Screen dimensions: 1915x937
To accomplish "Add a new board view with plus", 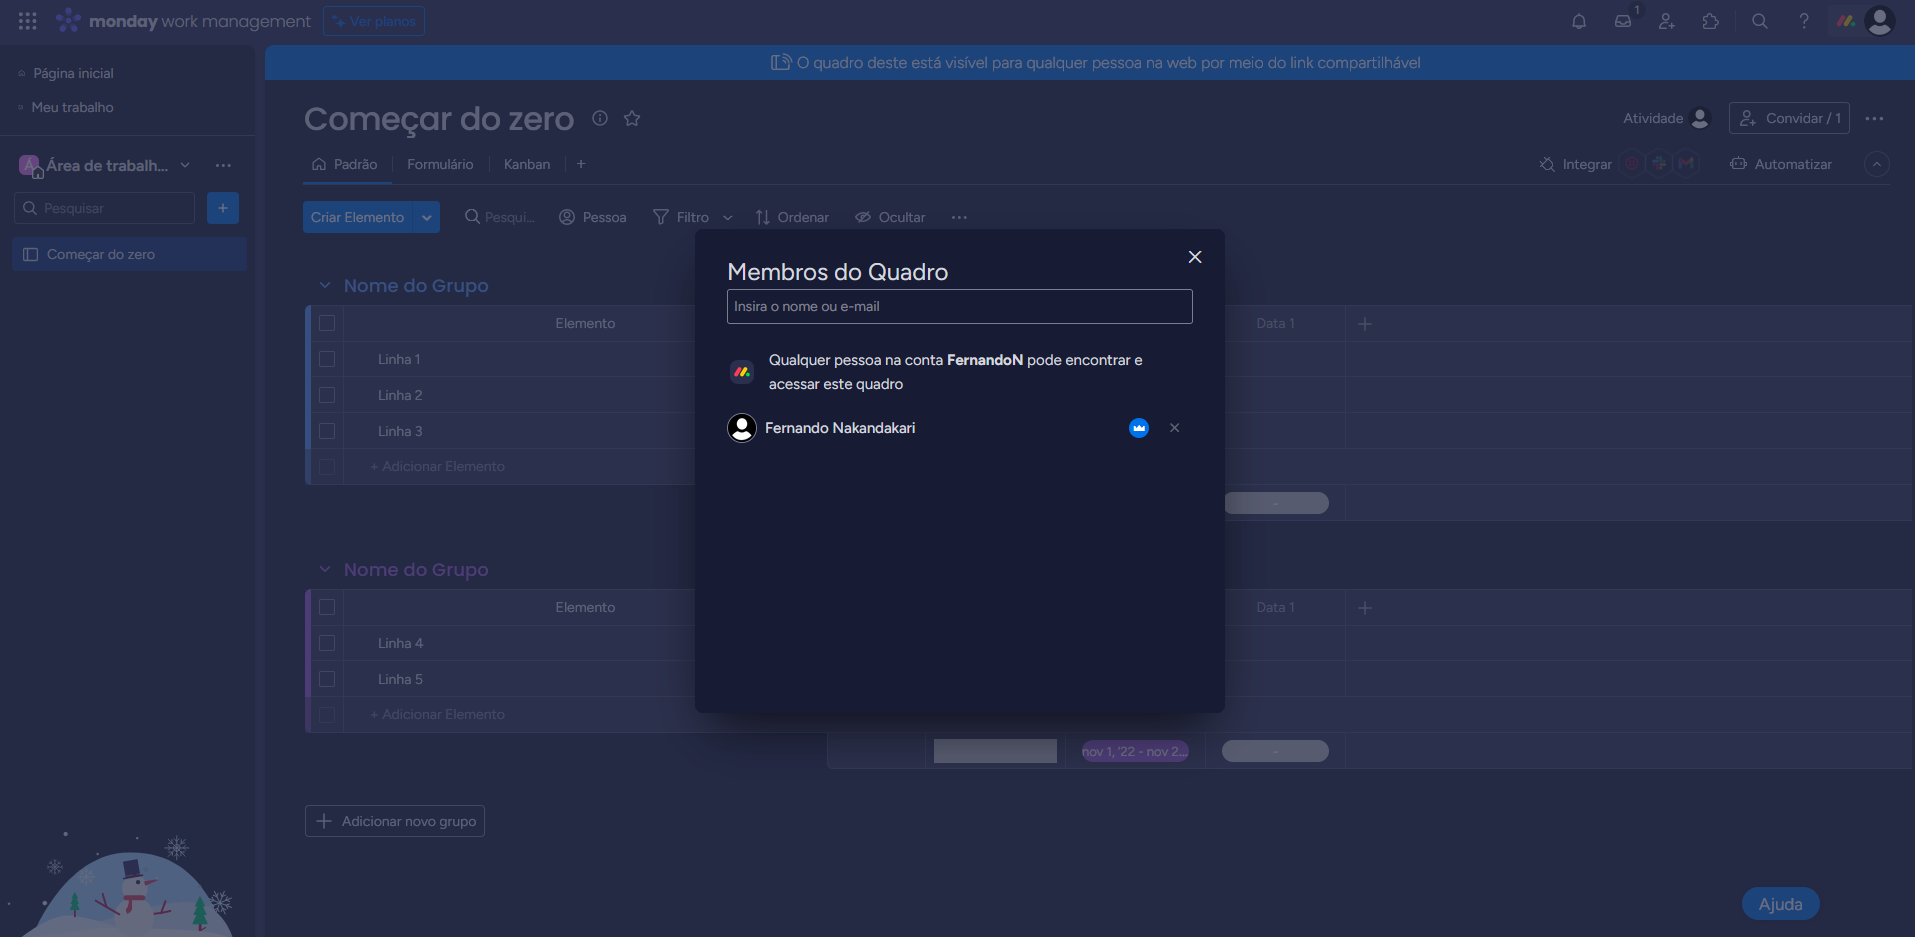I will [581, 164].
